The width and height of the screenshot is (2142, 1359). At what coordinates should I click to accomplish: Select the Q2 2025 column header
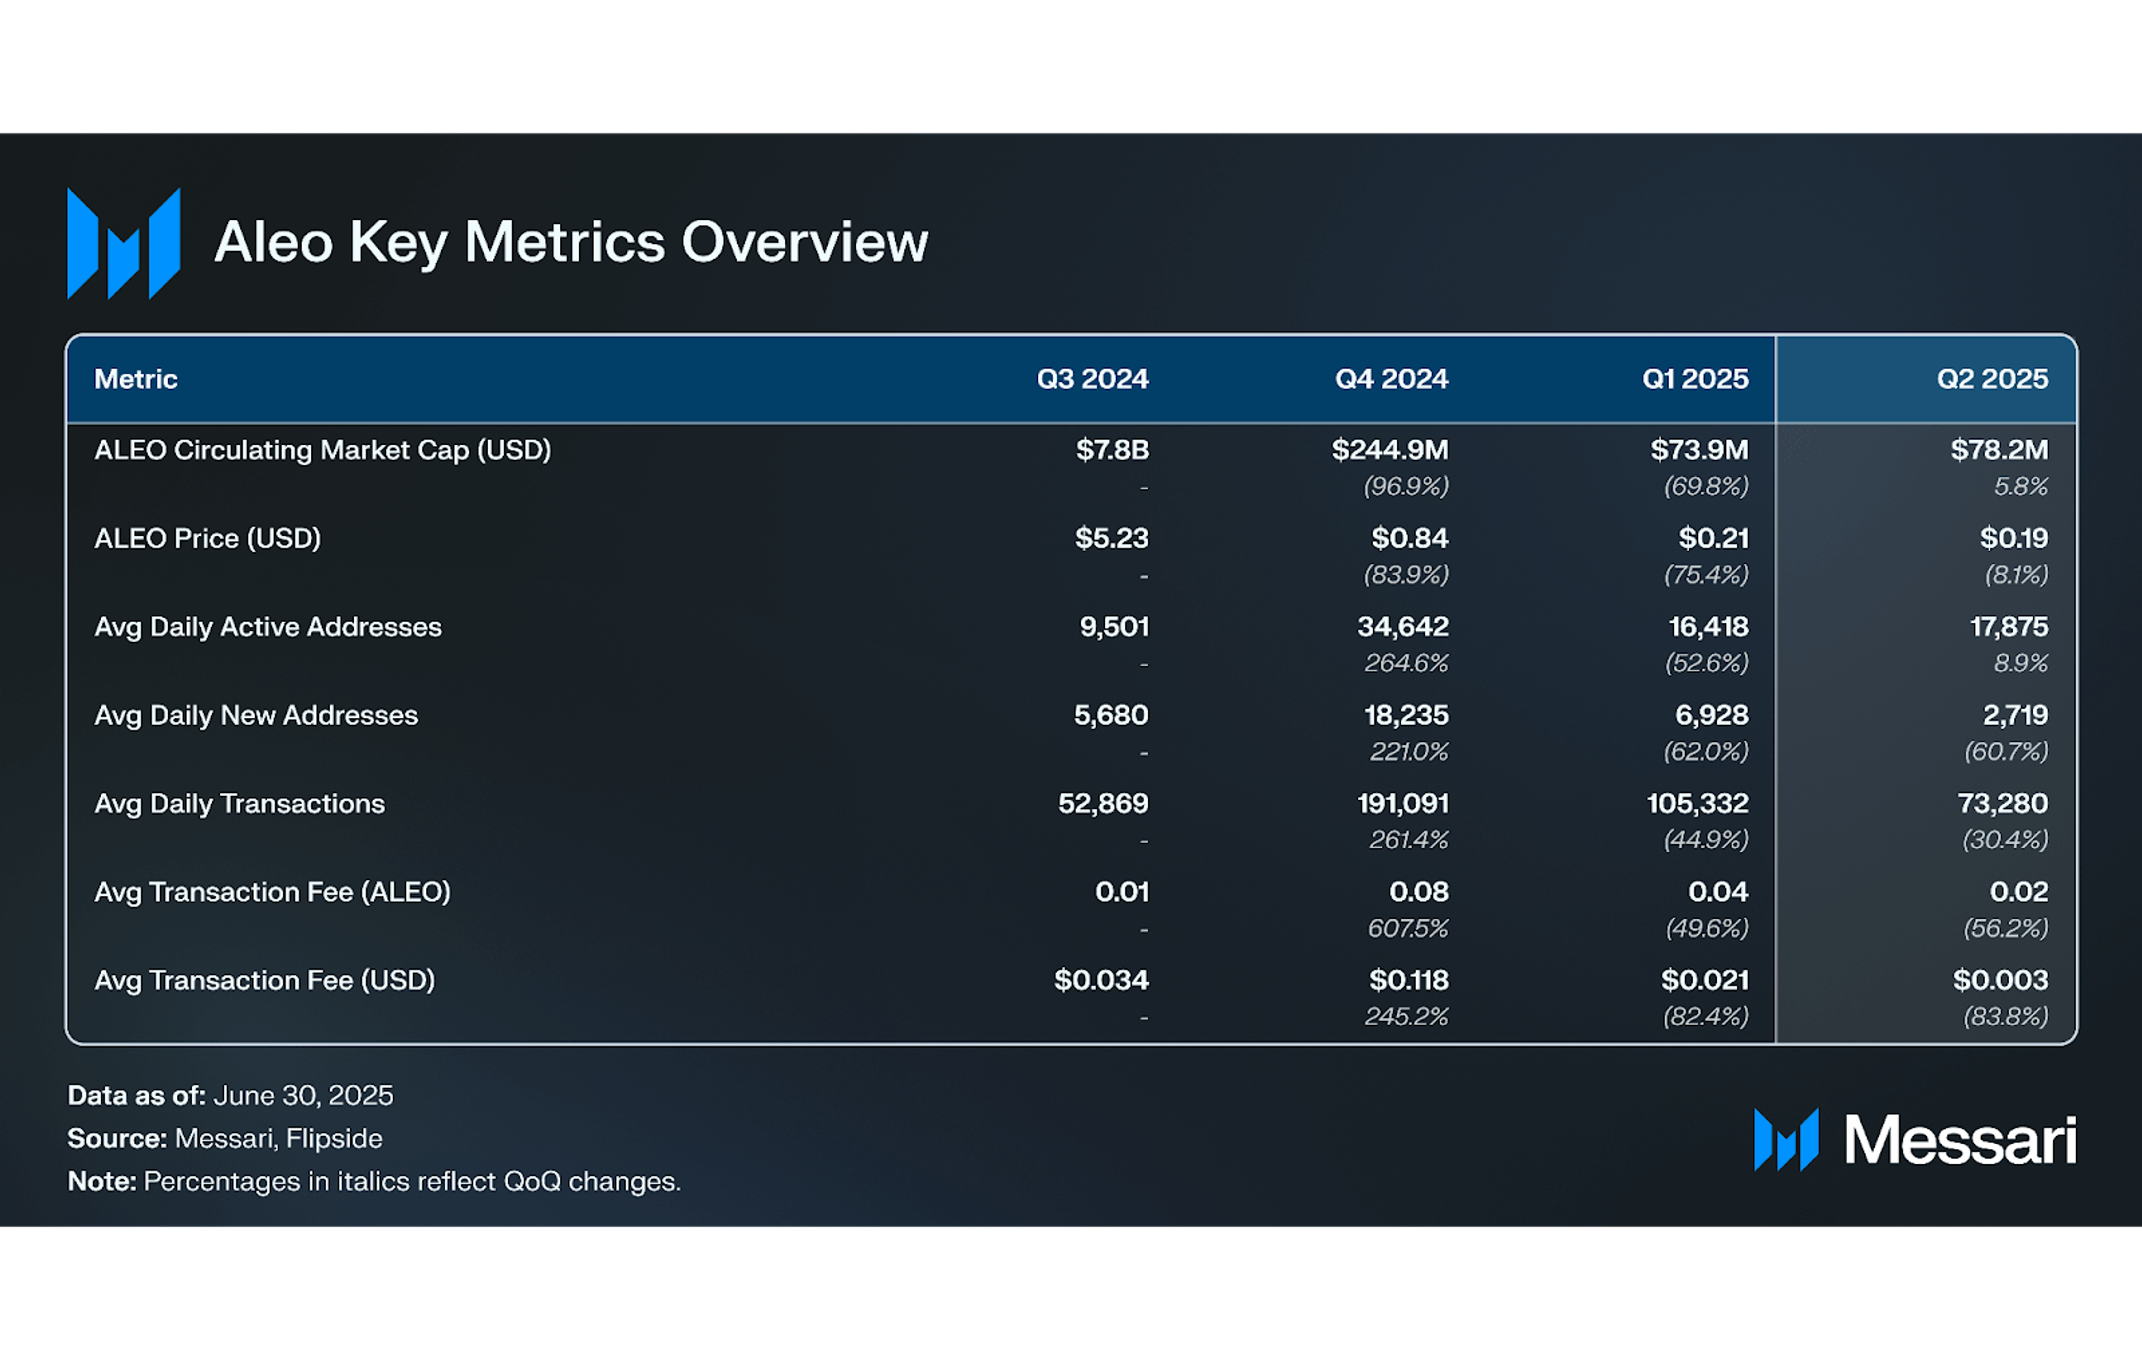point(1991,379)
